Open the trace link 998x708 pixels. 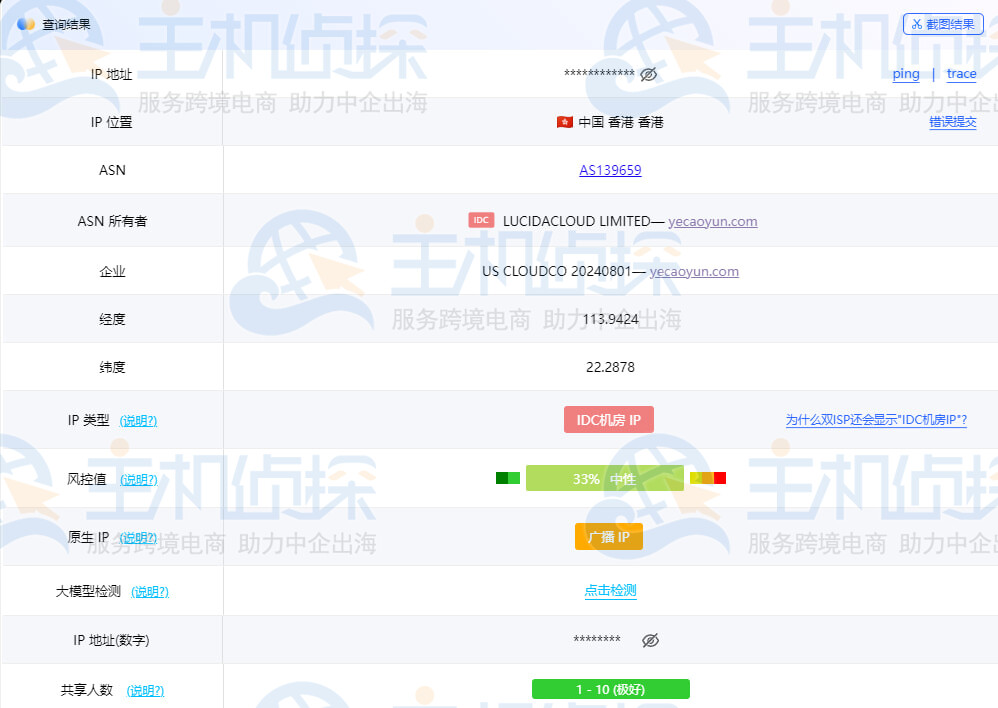pos(960,74)
